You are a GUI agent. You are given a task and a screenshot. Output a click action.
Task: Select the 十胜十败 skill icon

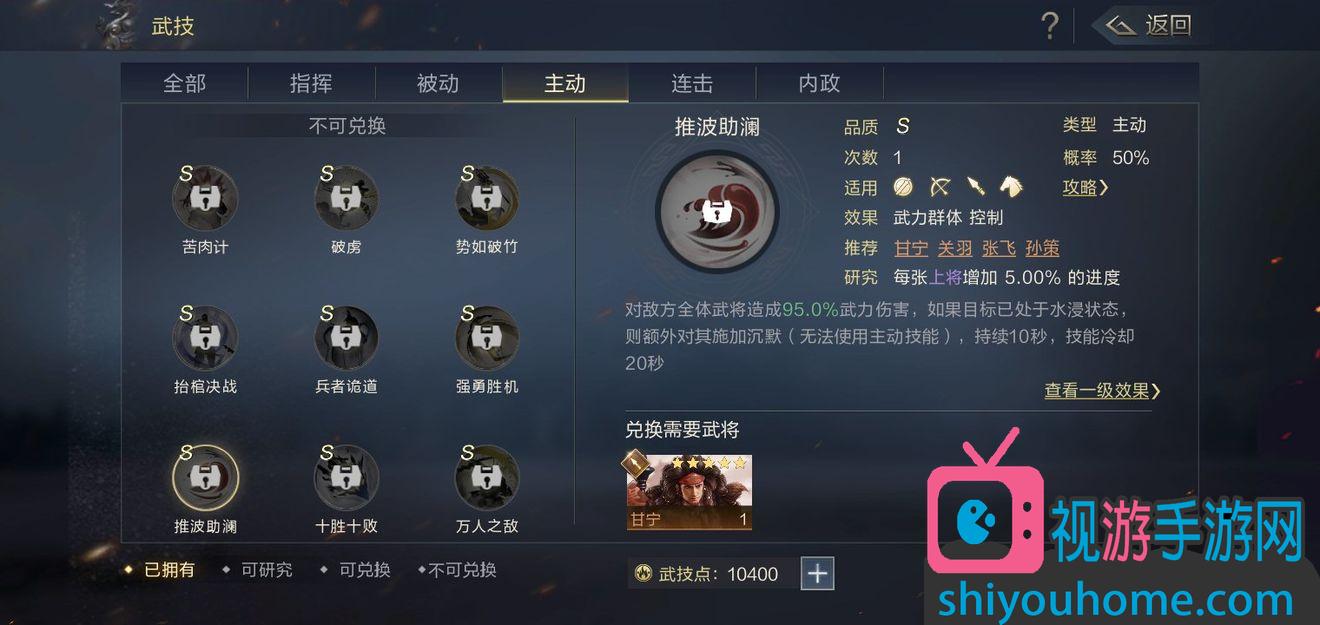[x=346, y=478]
